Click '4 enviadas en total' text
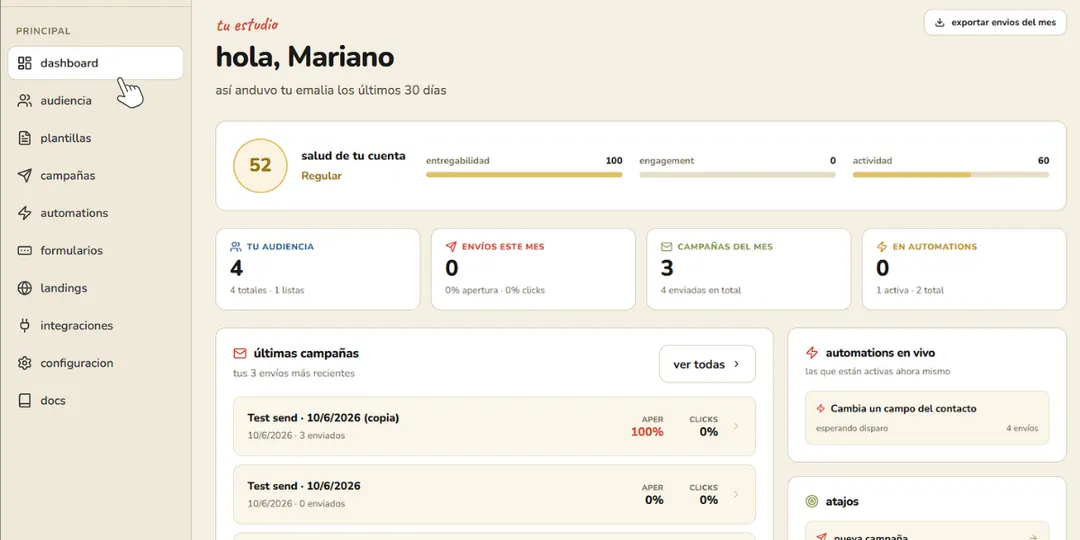Image resolution: width=1080 pixels, height=540 pixels. coord(701,291)
